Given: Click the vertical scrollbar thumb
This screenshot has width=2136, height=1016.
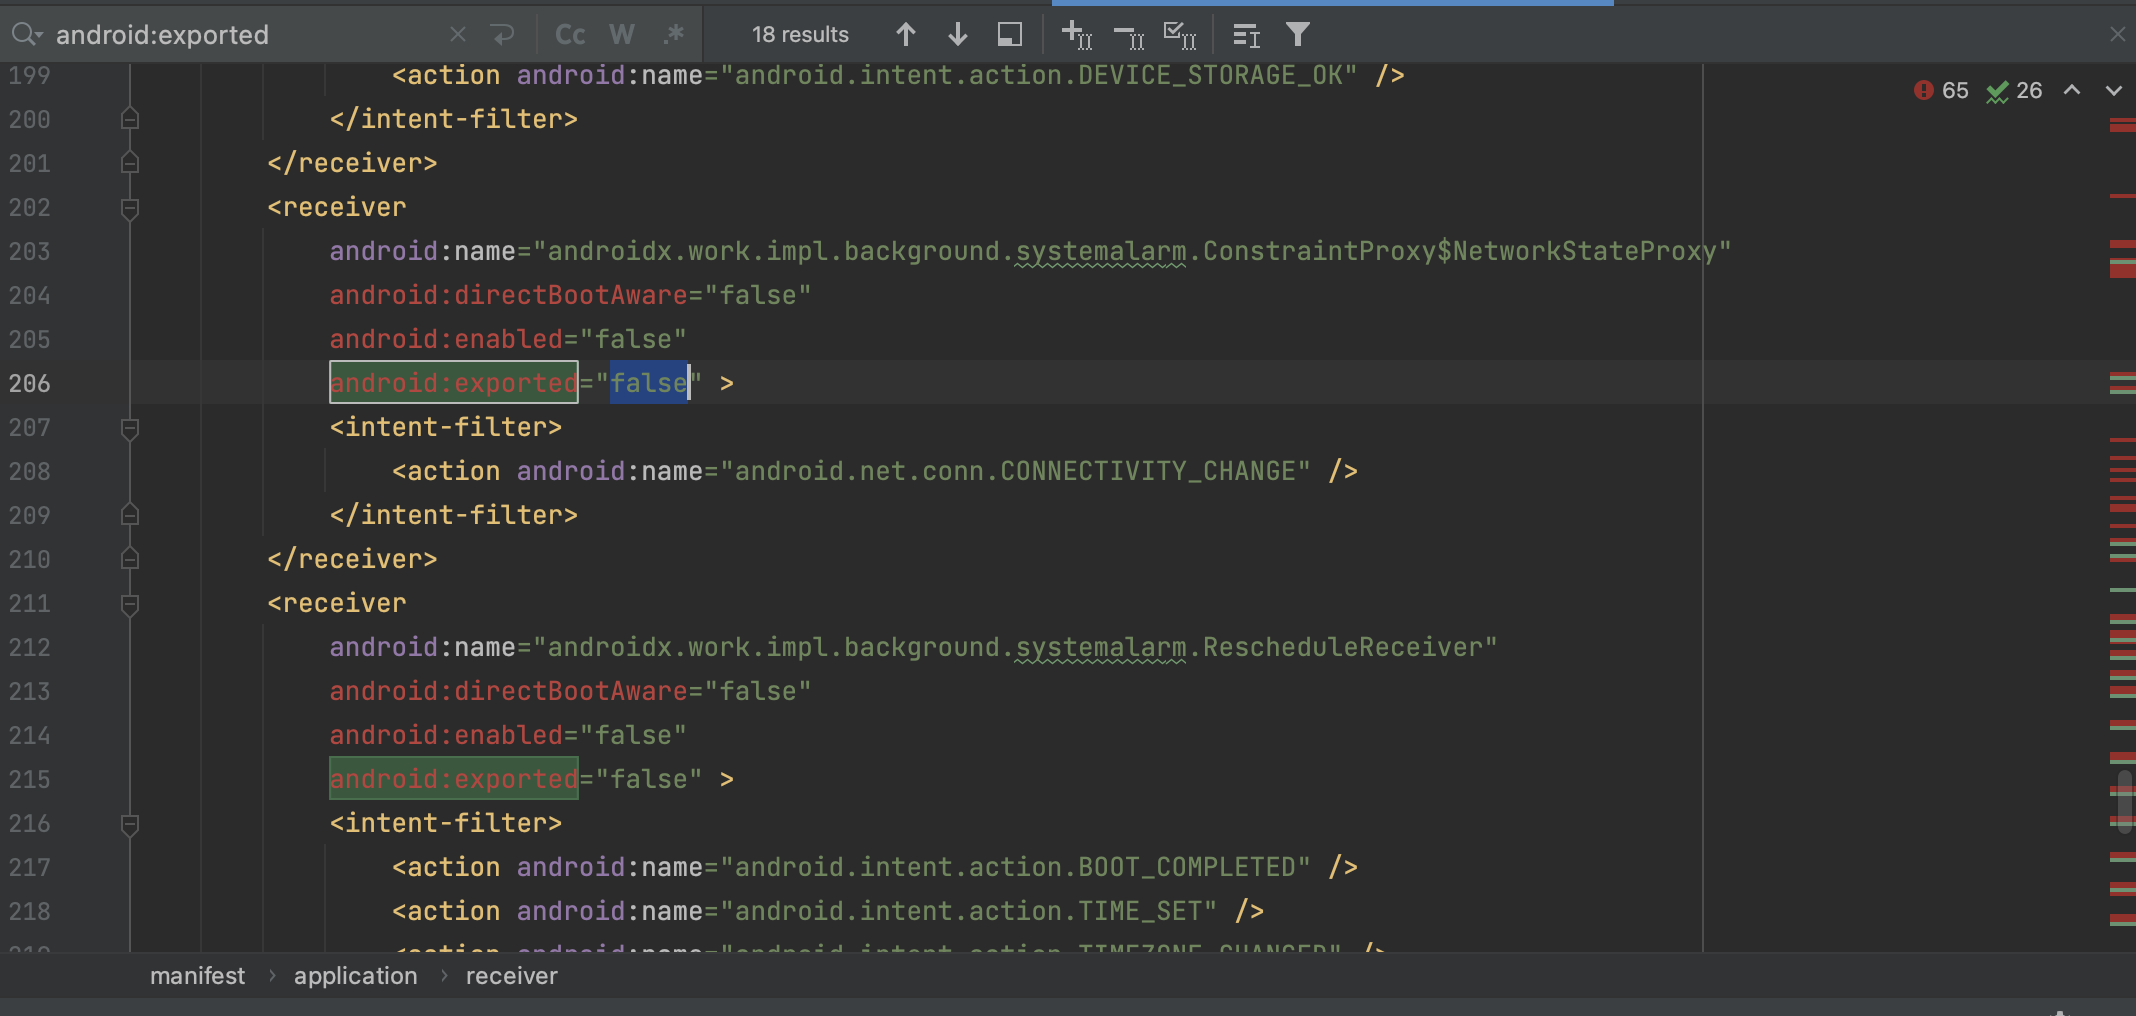Looking at the screenshot, I should (x=2125, y=802).
